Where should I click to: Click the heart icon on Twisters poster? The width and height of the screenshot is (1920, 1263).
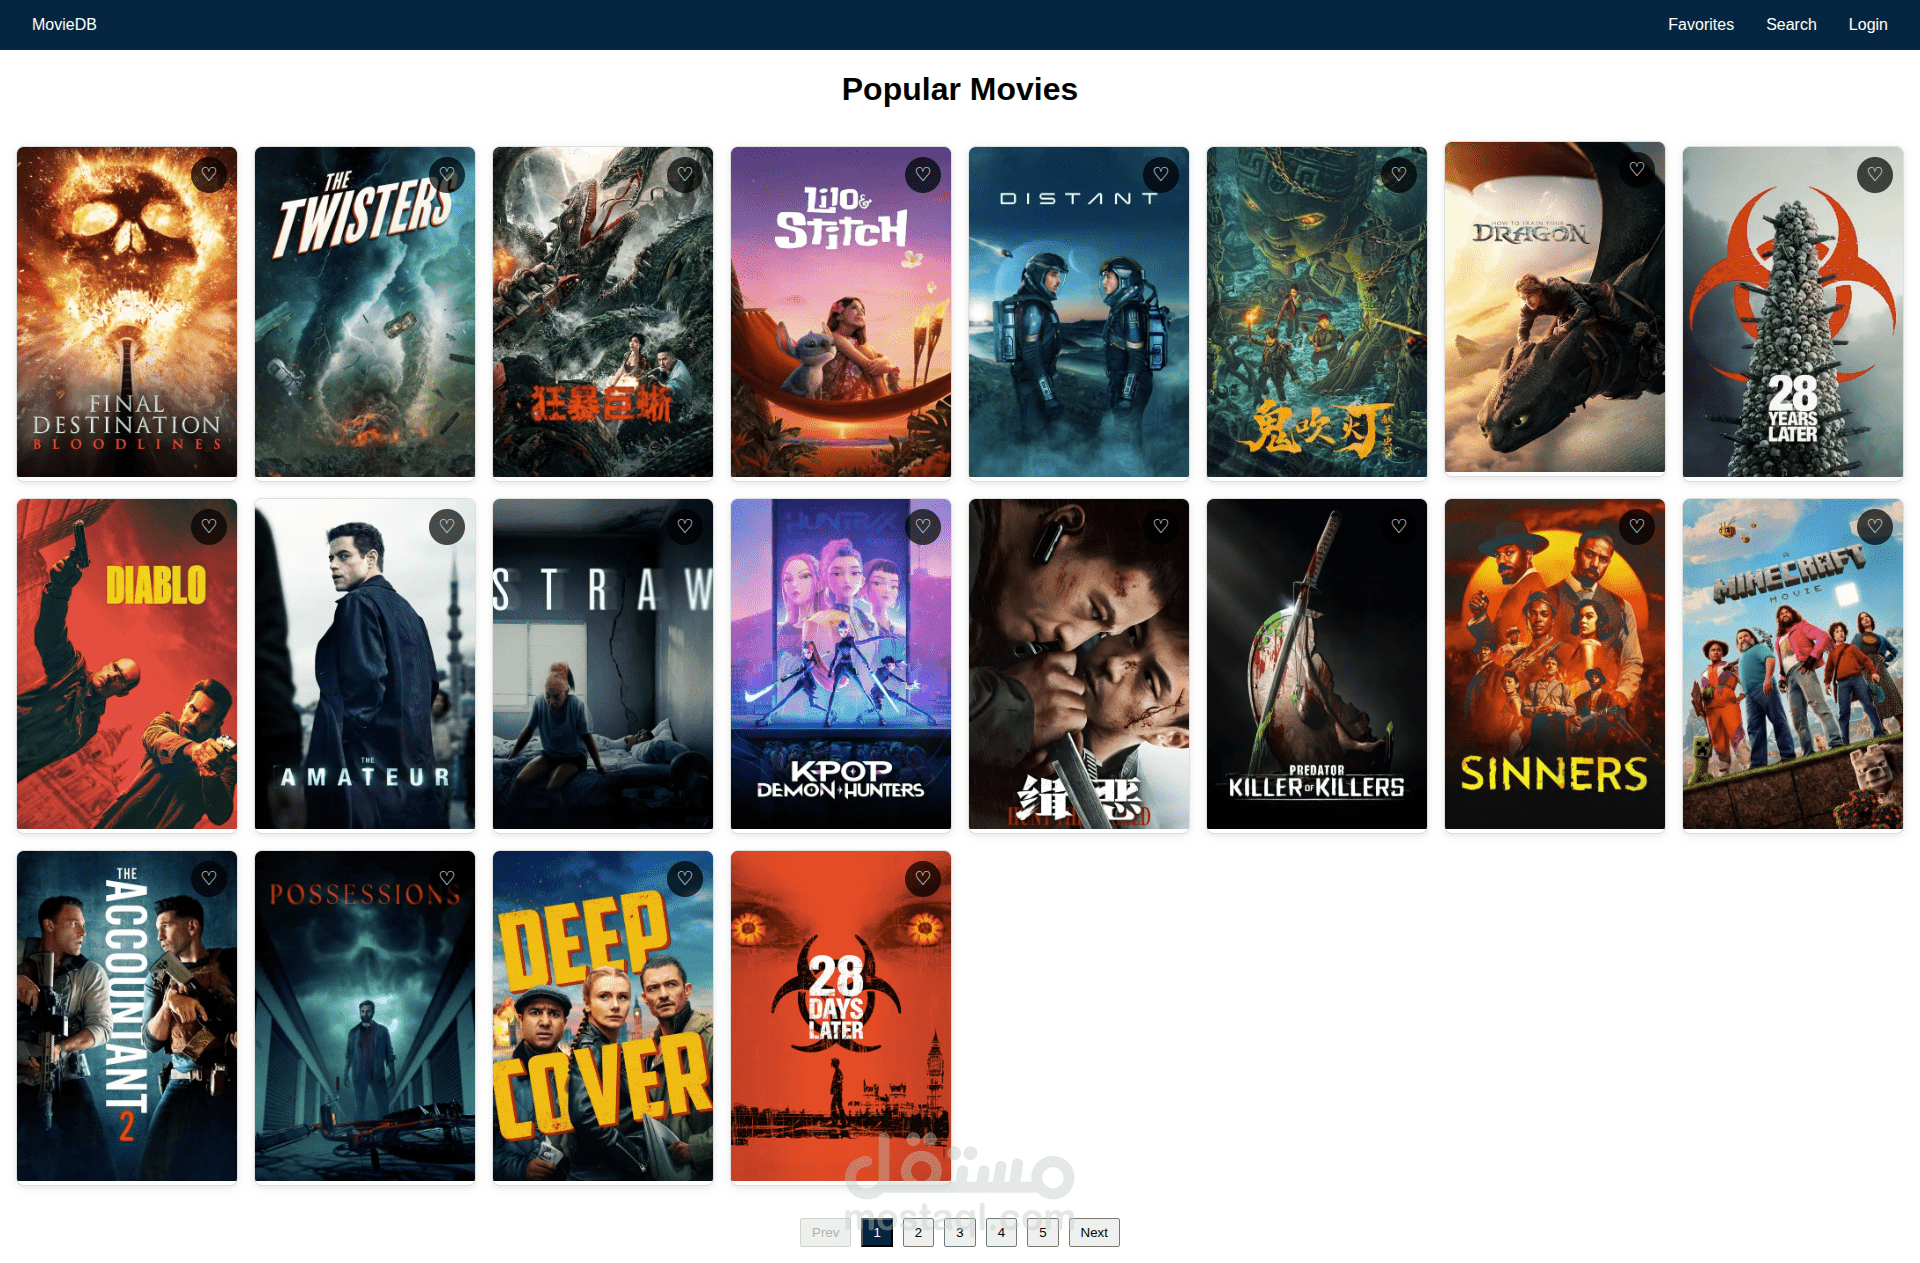tap(447, 175)
